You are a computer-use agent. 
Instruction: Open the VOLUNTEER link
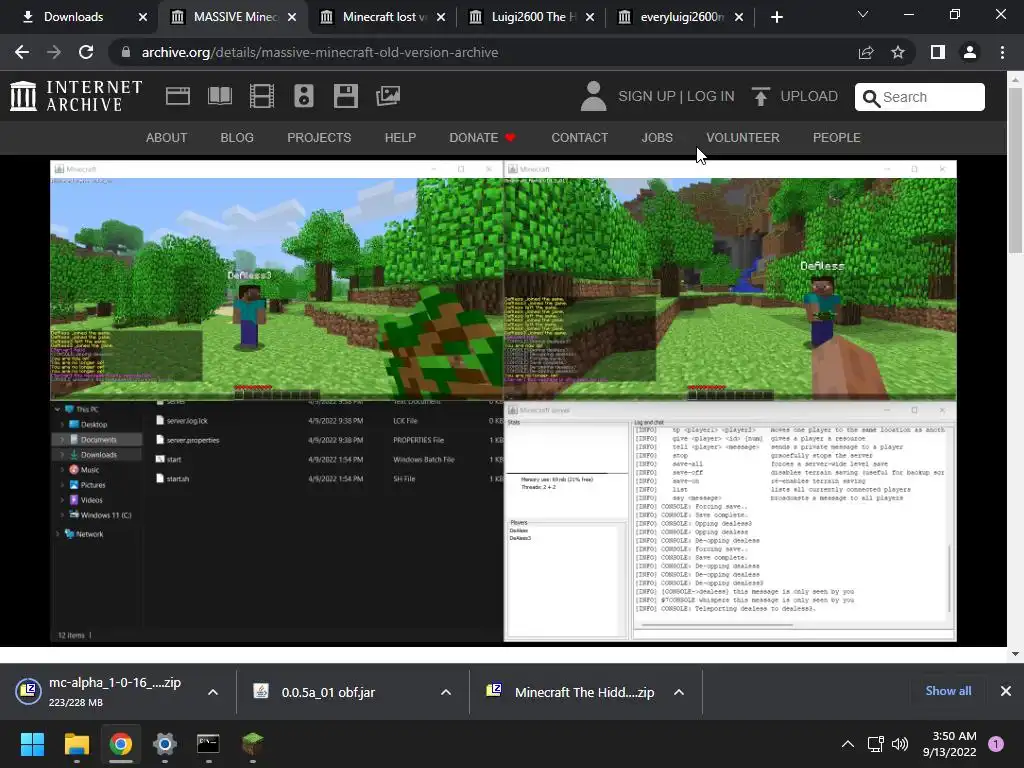click(743, 138)
